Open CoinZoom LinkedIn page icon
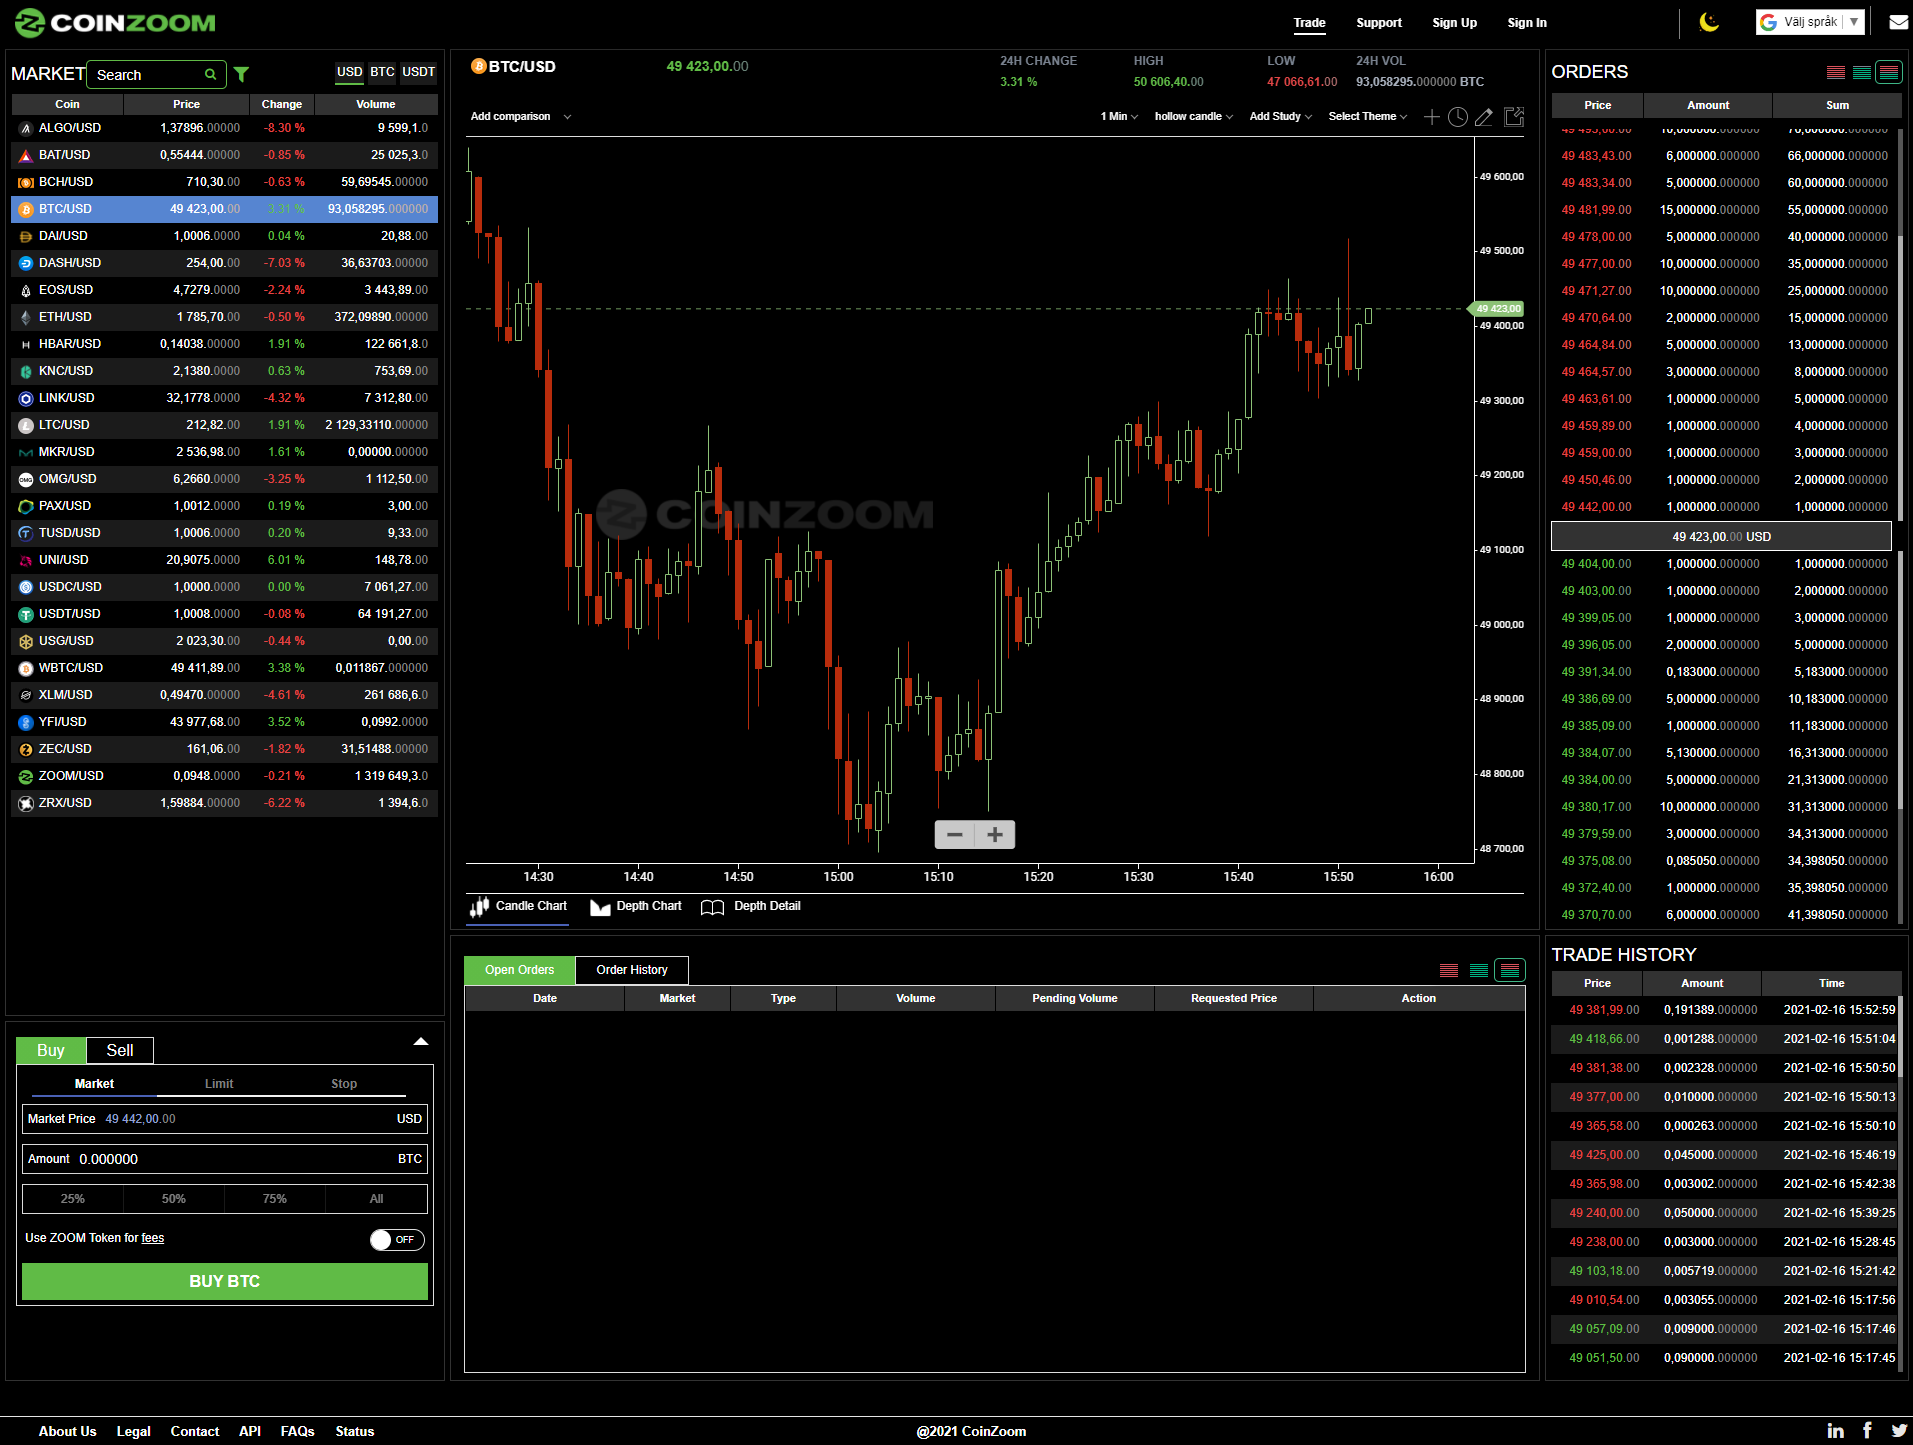 click(1835, 1431)
